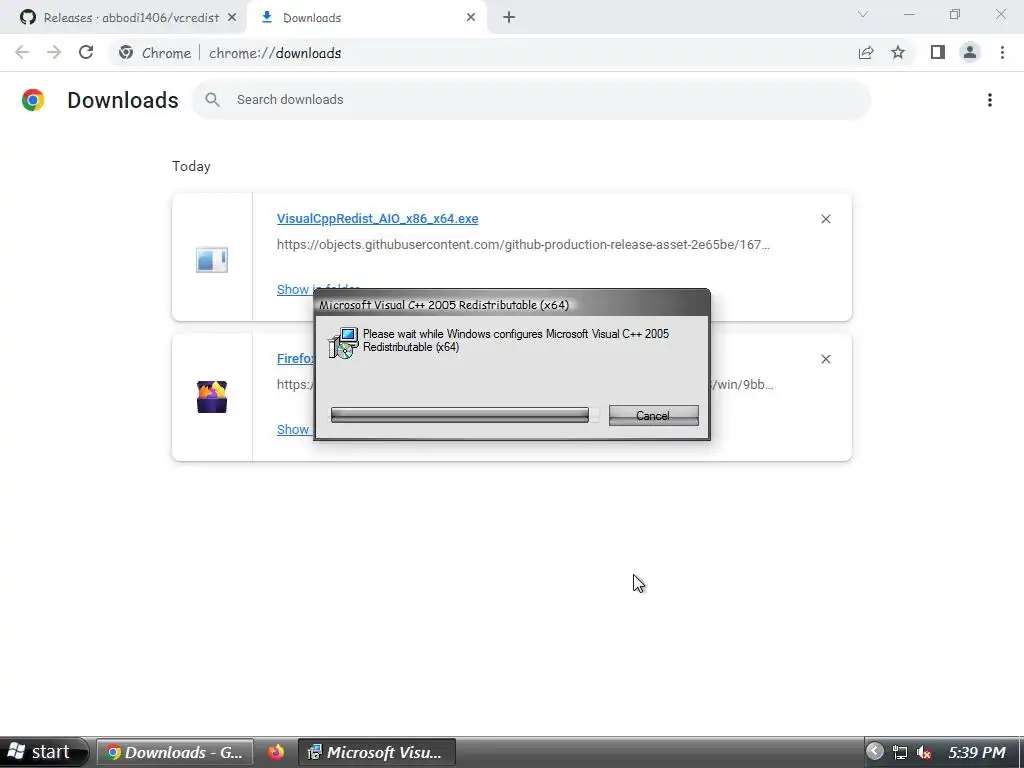Viewport: 1024px width, 768px height.
Task: Remove VisualCppRedist download from list
Action: 825,219
